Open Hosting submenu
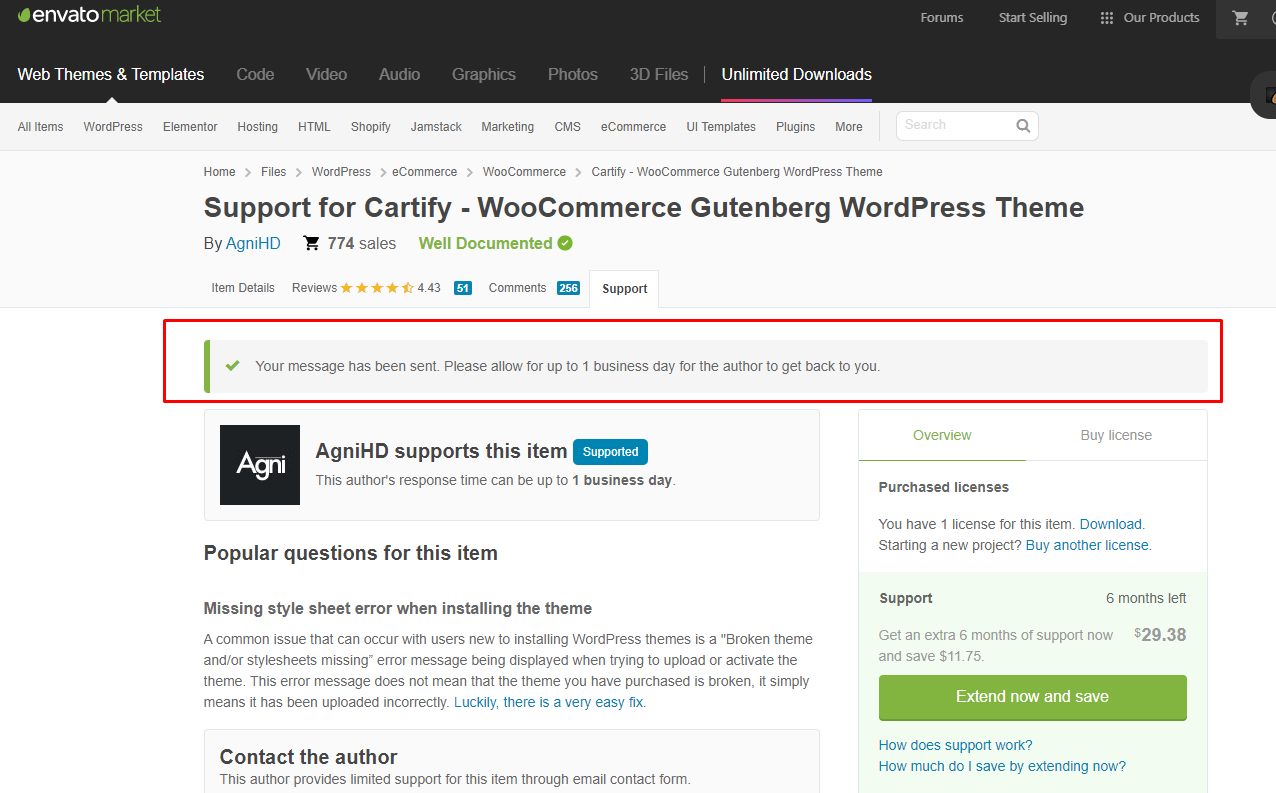This screenshot has height=793, width=1276. pyautogui.click(x=258, y=127)
